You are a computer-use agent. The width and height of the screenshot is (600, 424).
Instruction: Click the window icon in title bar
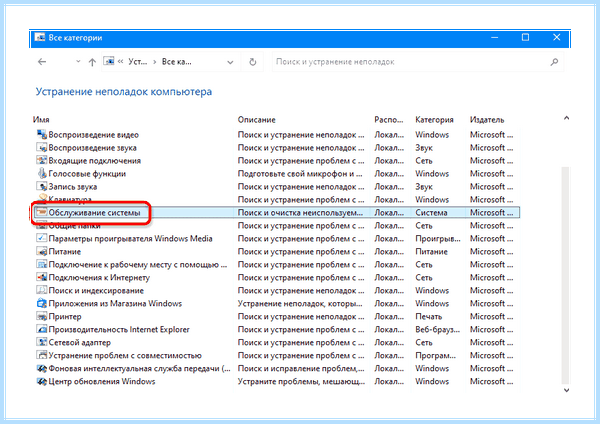pyautogui.click(x=40, y=37)
